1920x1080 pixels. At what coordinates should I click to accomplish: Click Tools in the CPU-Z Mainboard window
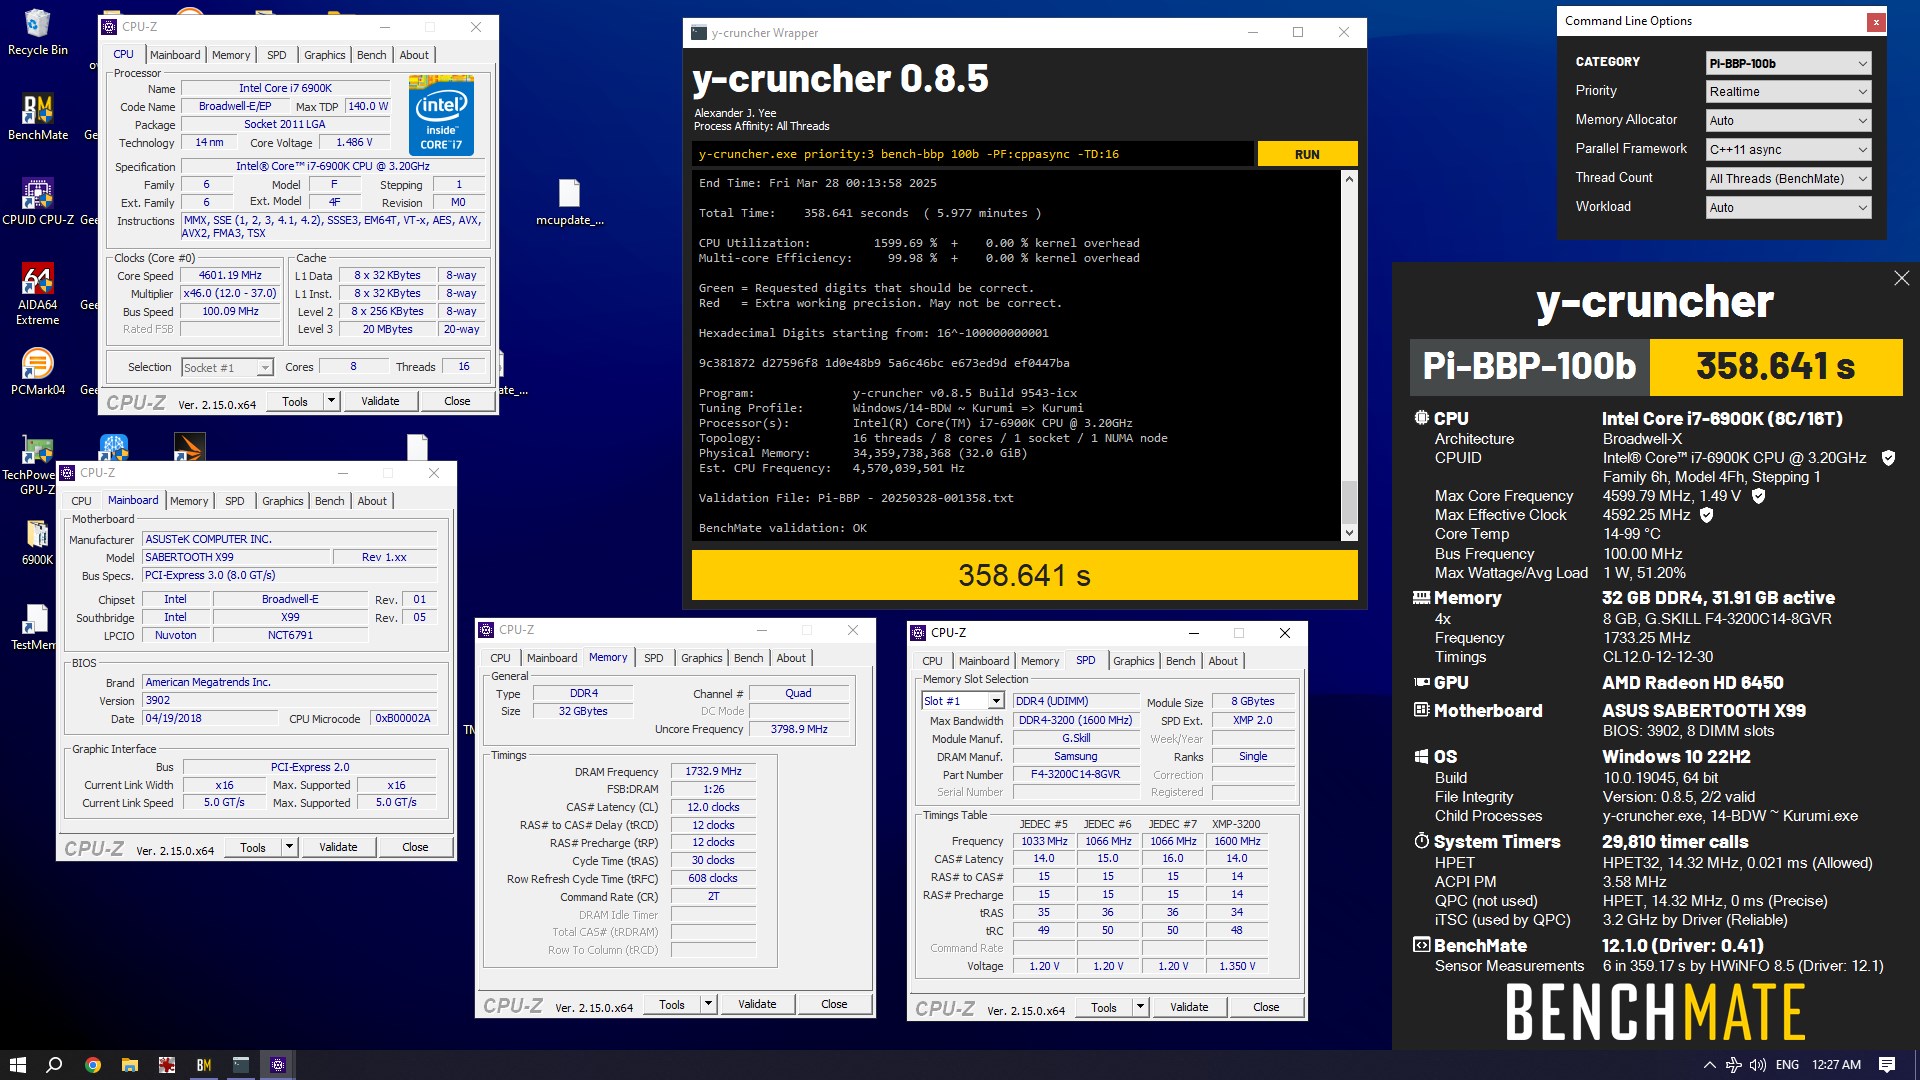point(253,847)
